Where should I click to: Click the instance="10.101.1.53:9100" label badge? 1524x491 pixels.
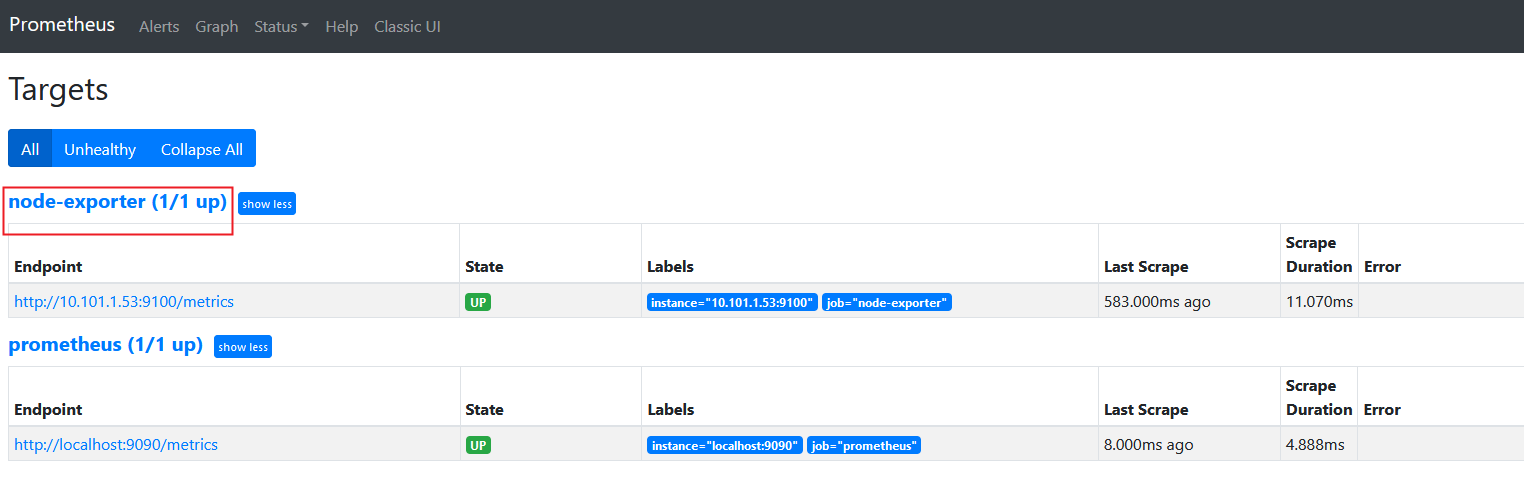click(732, 302)
